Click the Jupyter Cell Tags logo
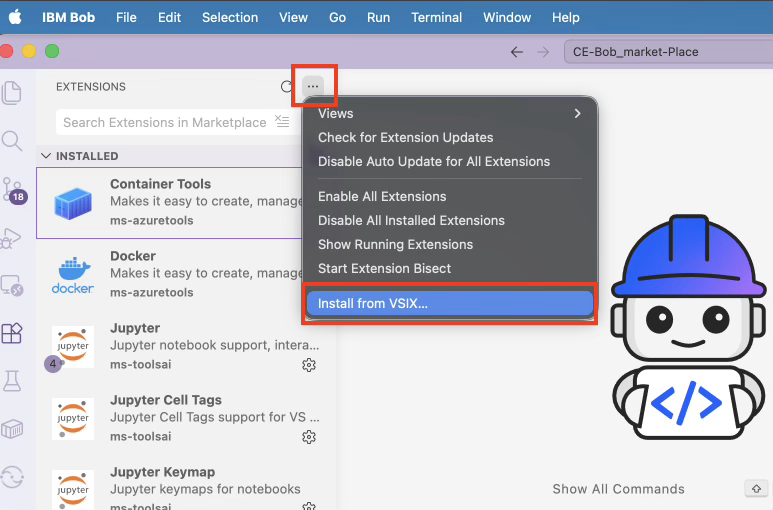Viewport: 773px width, 510px height. [x=73, y=419]
